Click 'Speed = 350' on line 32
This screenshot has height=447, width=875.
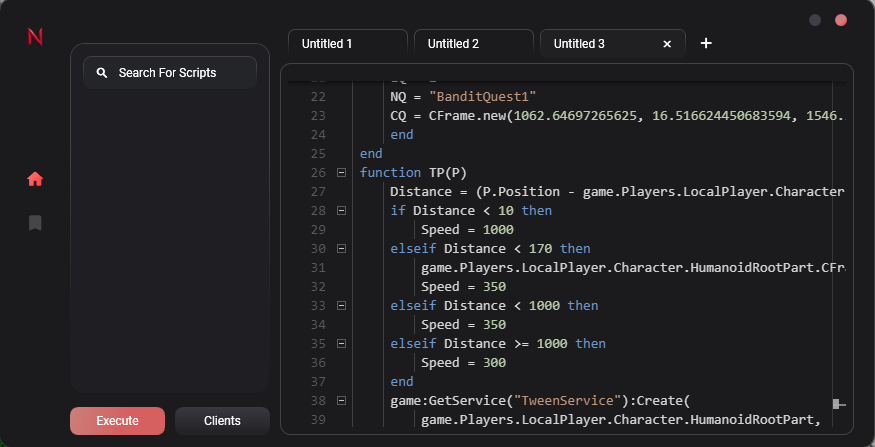pyautogui.click(x=463, y=287)
